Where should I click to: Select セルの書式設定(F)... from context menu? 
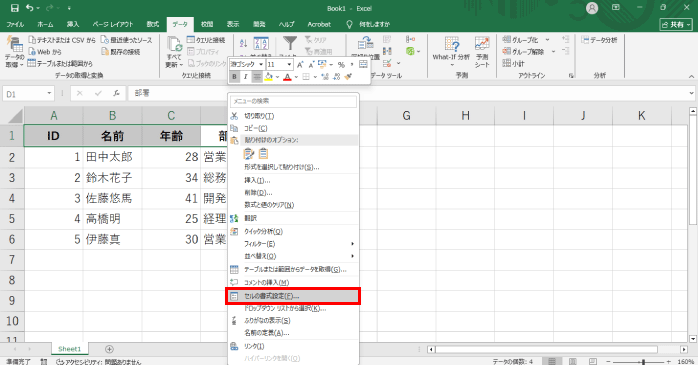tap(293, 296)
